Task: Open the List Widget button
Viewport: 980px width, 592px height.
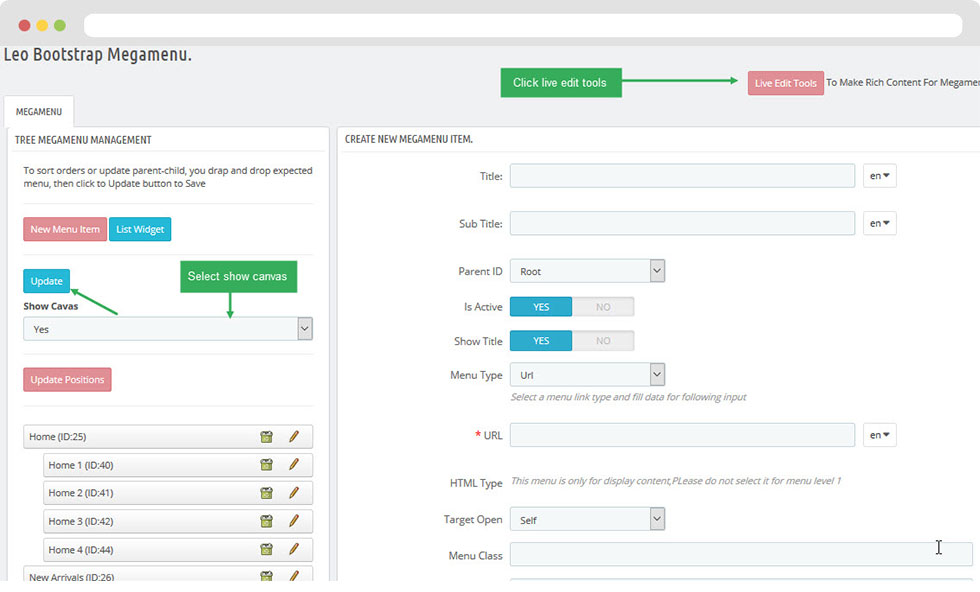Action: coord(140,229)
